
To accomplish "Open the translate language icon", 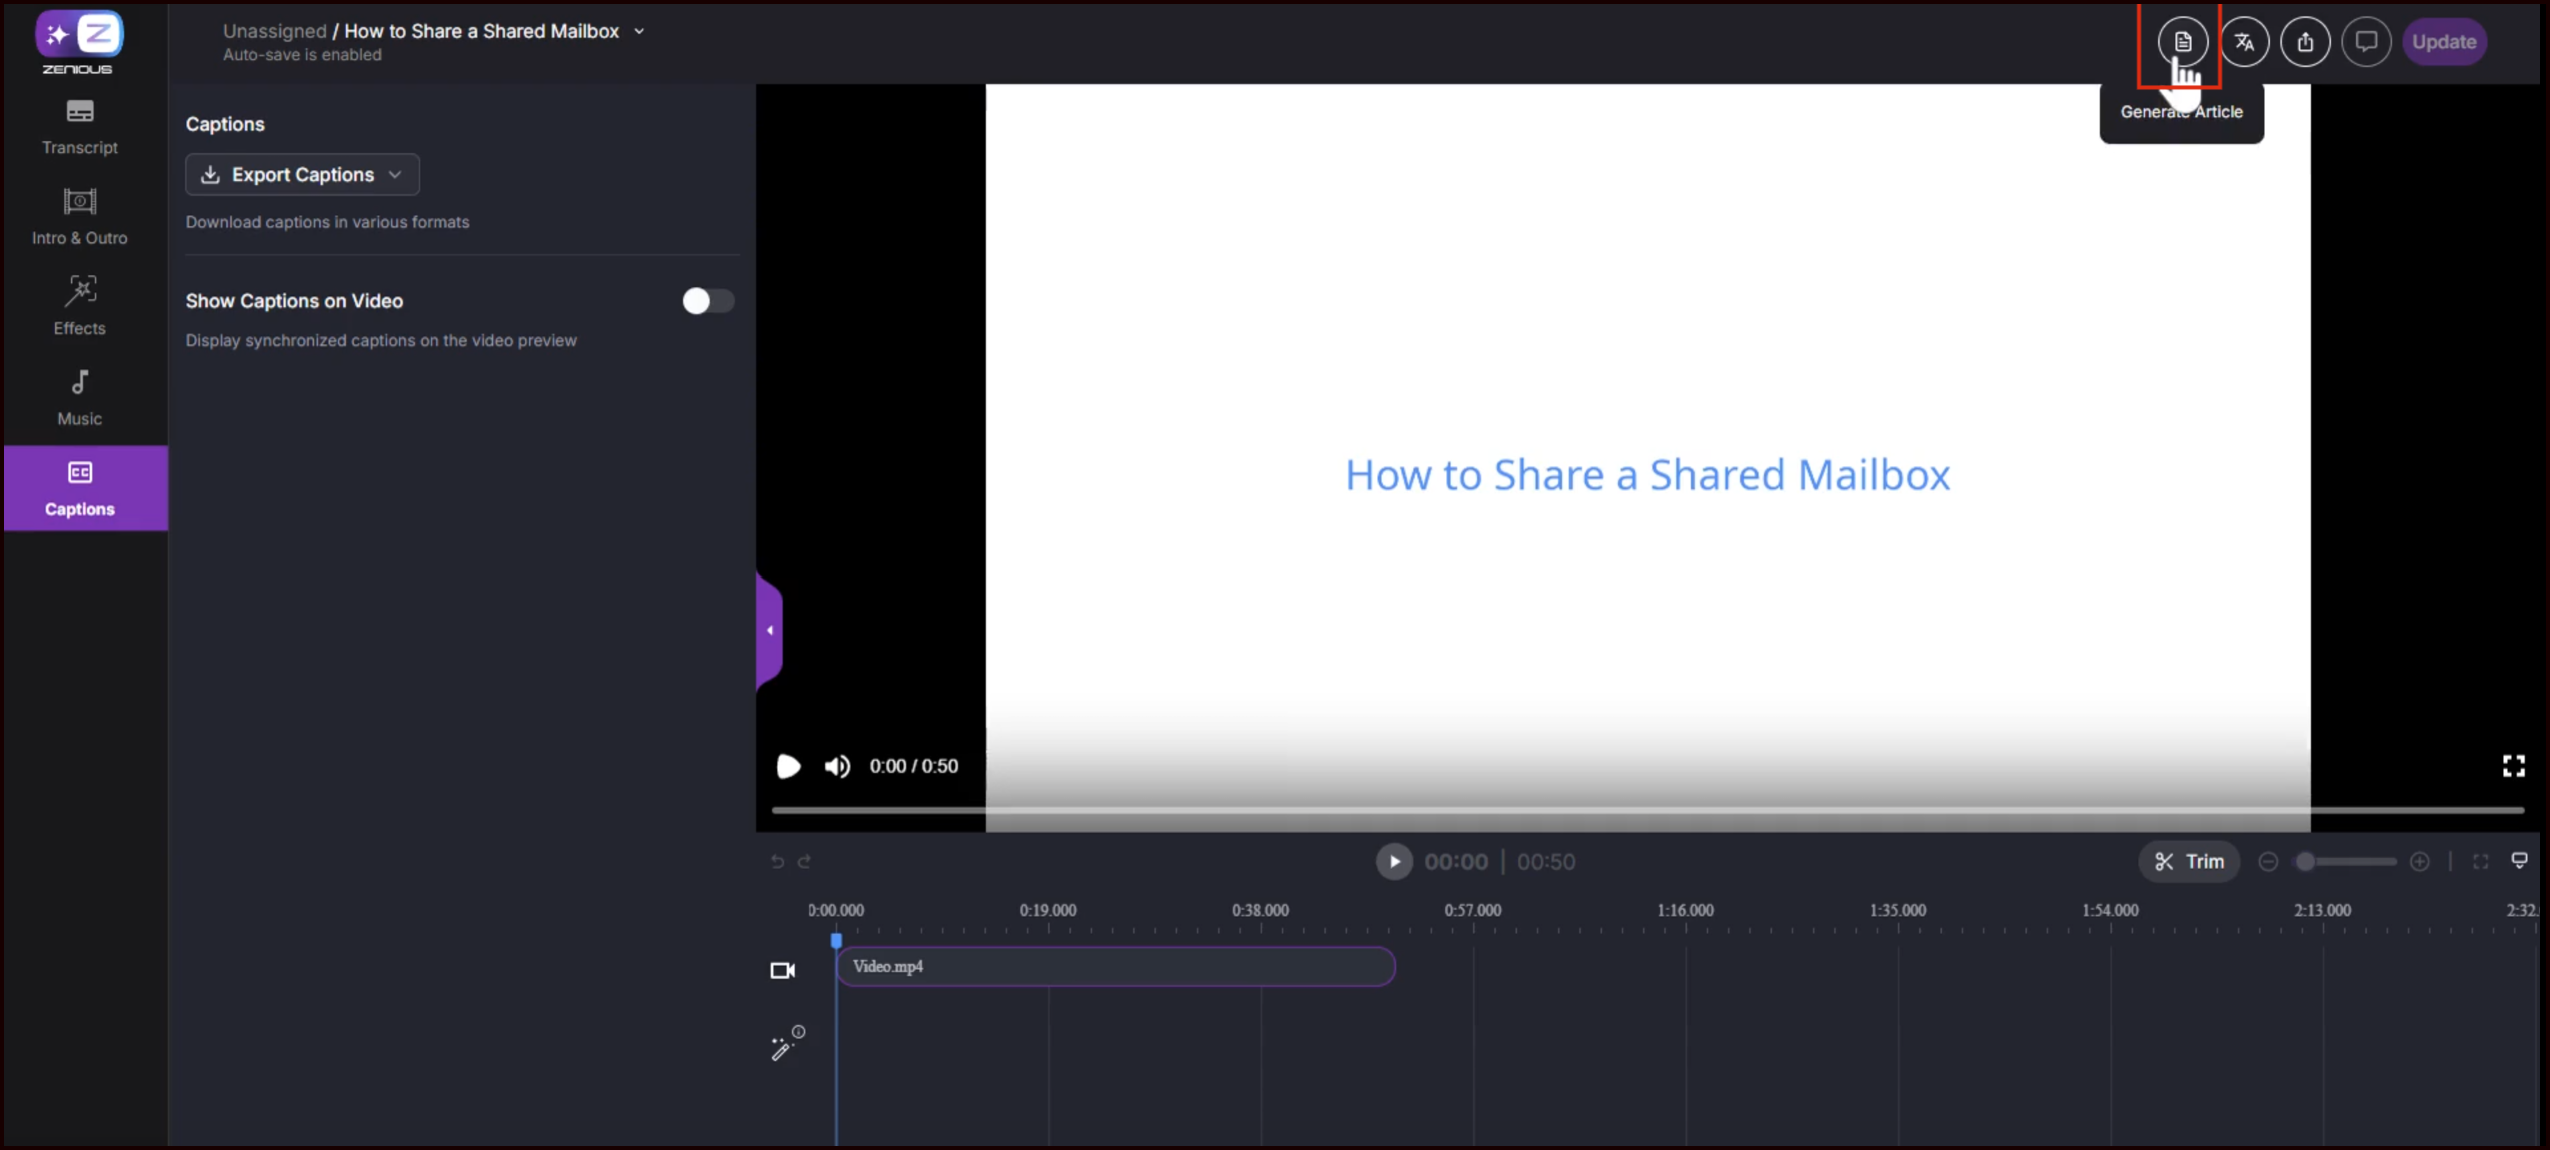I will point(2244,42).
